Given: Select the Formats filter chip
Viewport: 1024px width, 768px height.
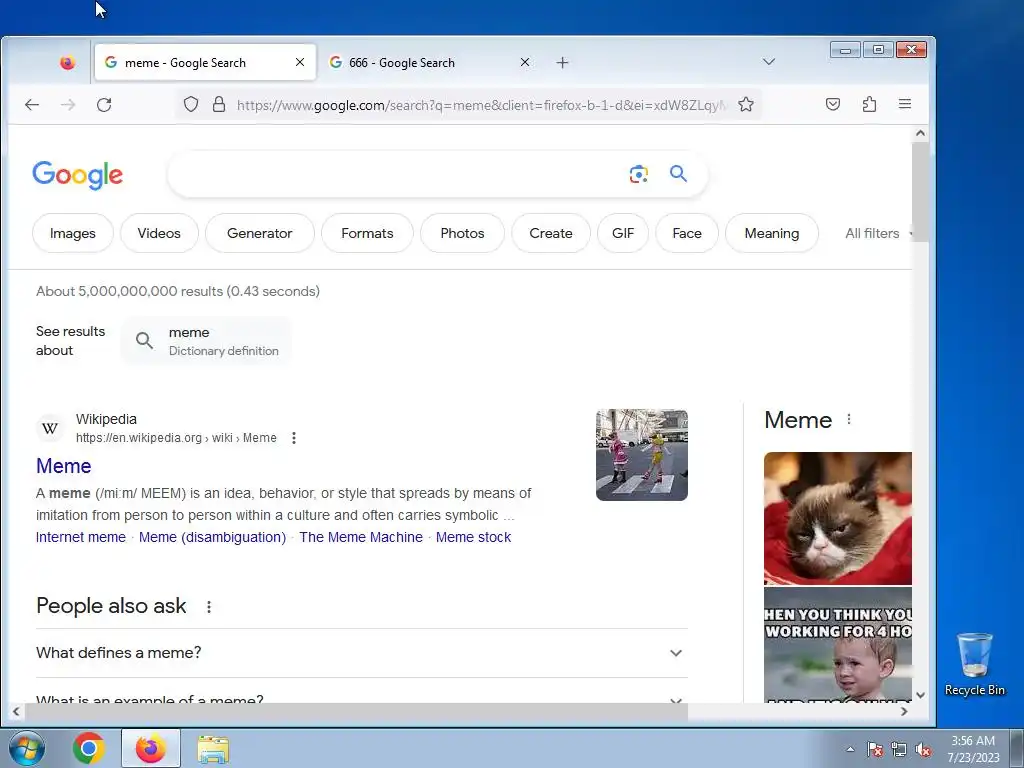Looking at the screenshot, I should [x=367, y=233].
